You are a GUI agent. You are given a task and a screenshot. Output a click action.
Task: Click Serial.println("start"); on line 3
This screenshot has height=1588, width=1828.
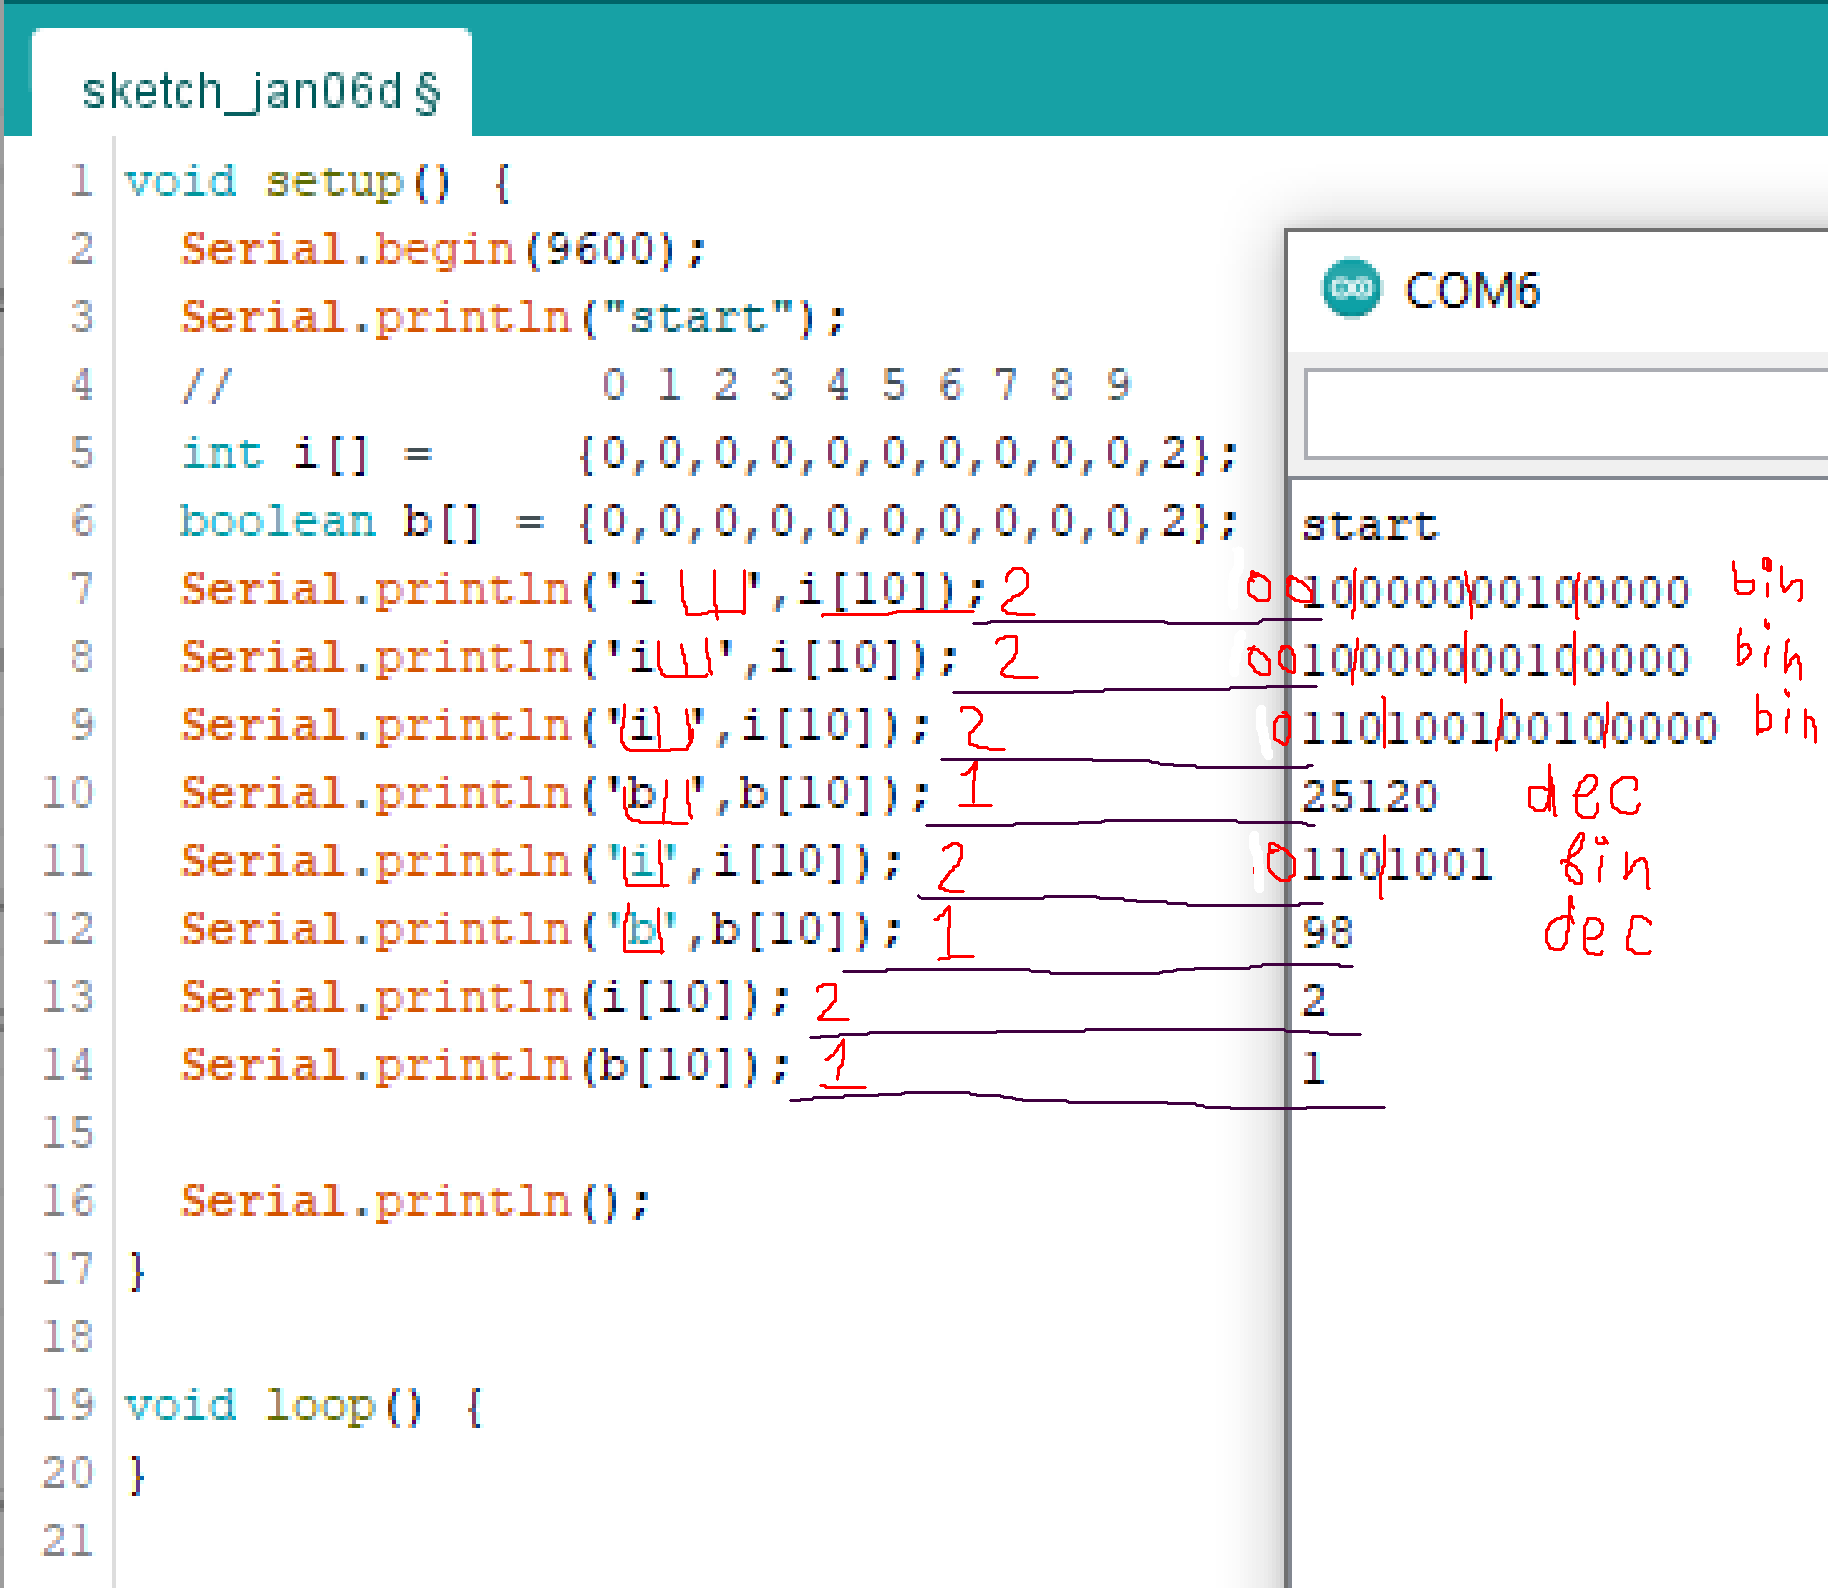click(x=513, y=318)
